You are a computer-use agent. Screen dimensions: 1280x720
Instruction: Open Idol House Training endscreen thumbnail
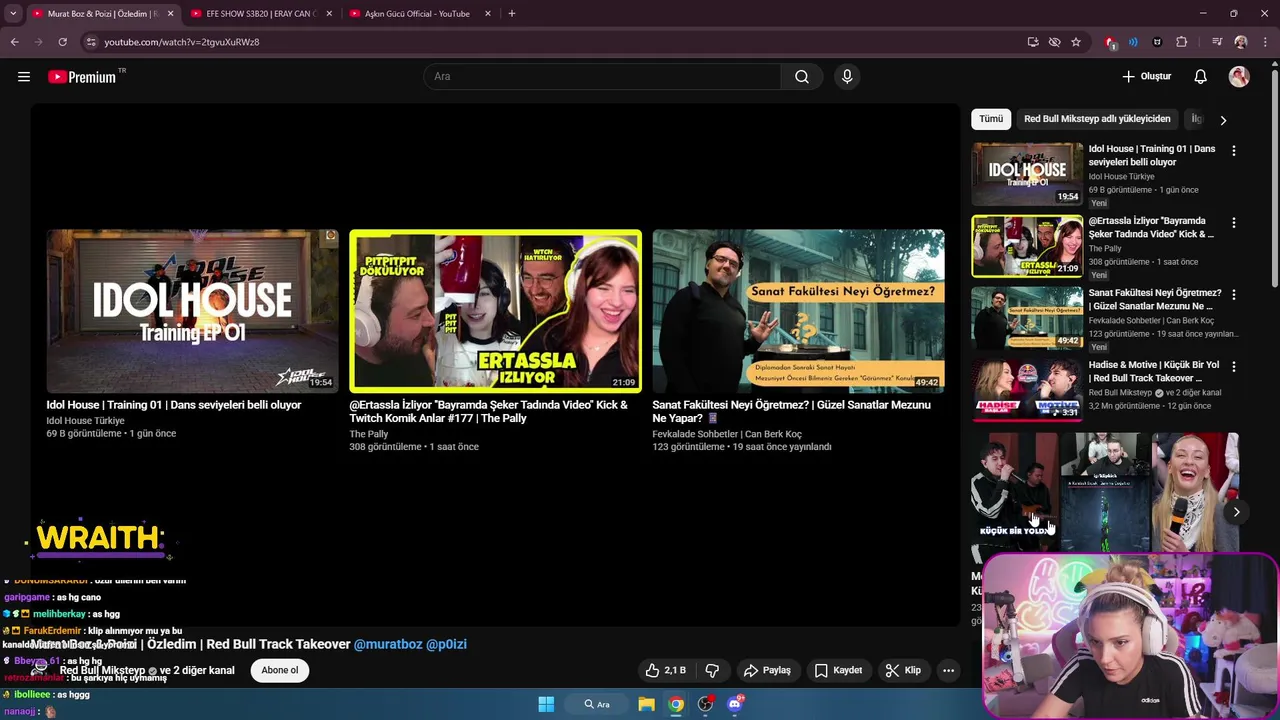[192, 311]
